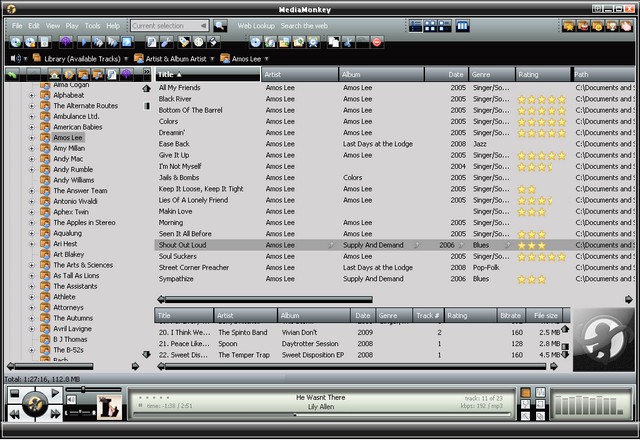This screenshot has height=440, width=640.
Task: Click the purple podcast icon in main toolbar
Action: click(x=66, y=42)
